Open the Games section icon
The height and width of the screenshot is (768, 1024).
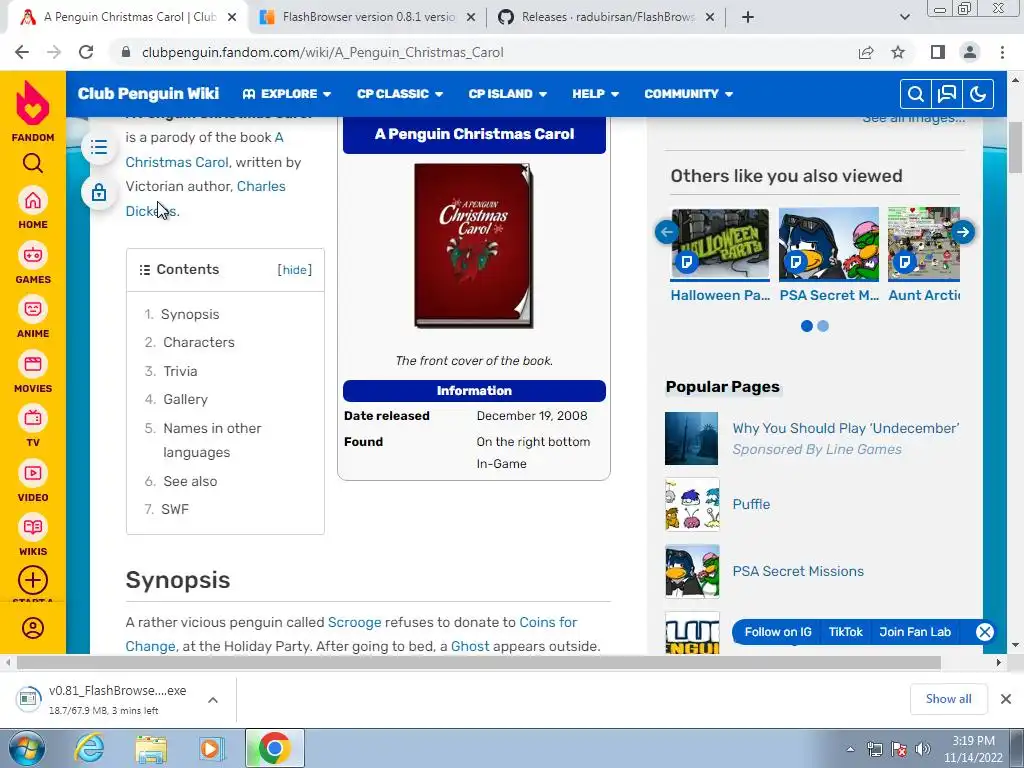[x=33, y=255]
